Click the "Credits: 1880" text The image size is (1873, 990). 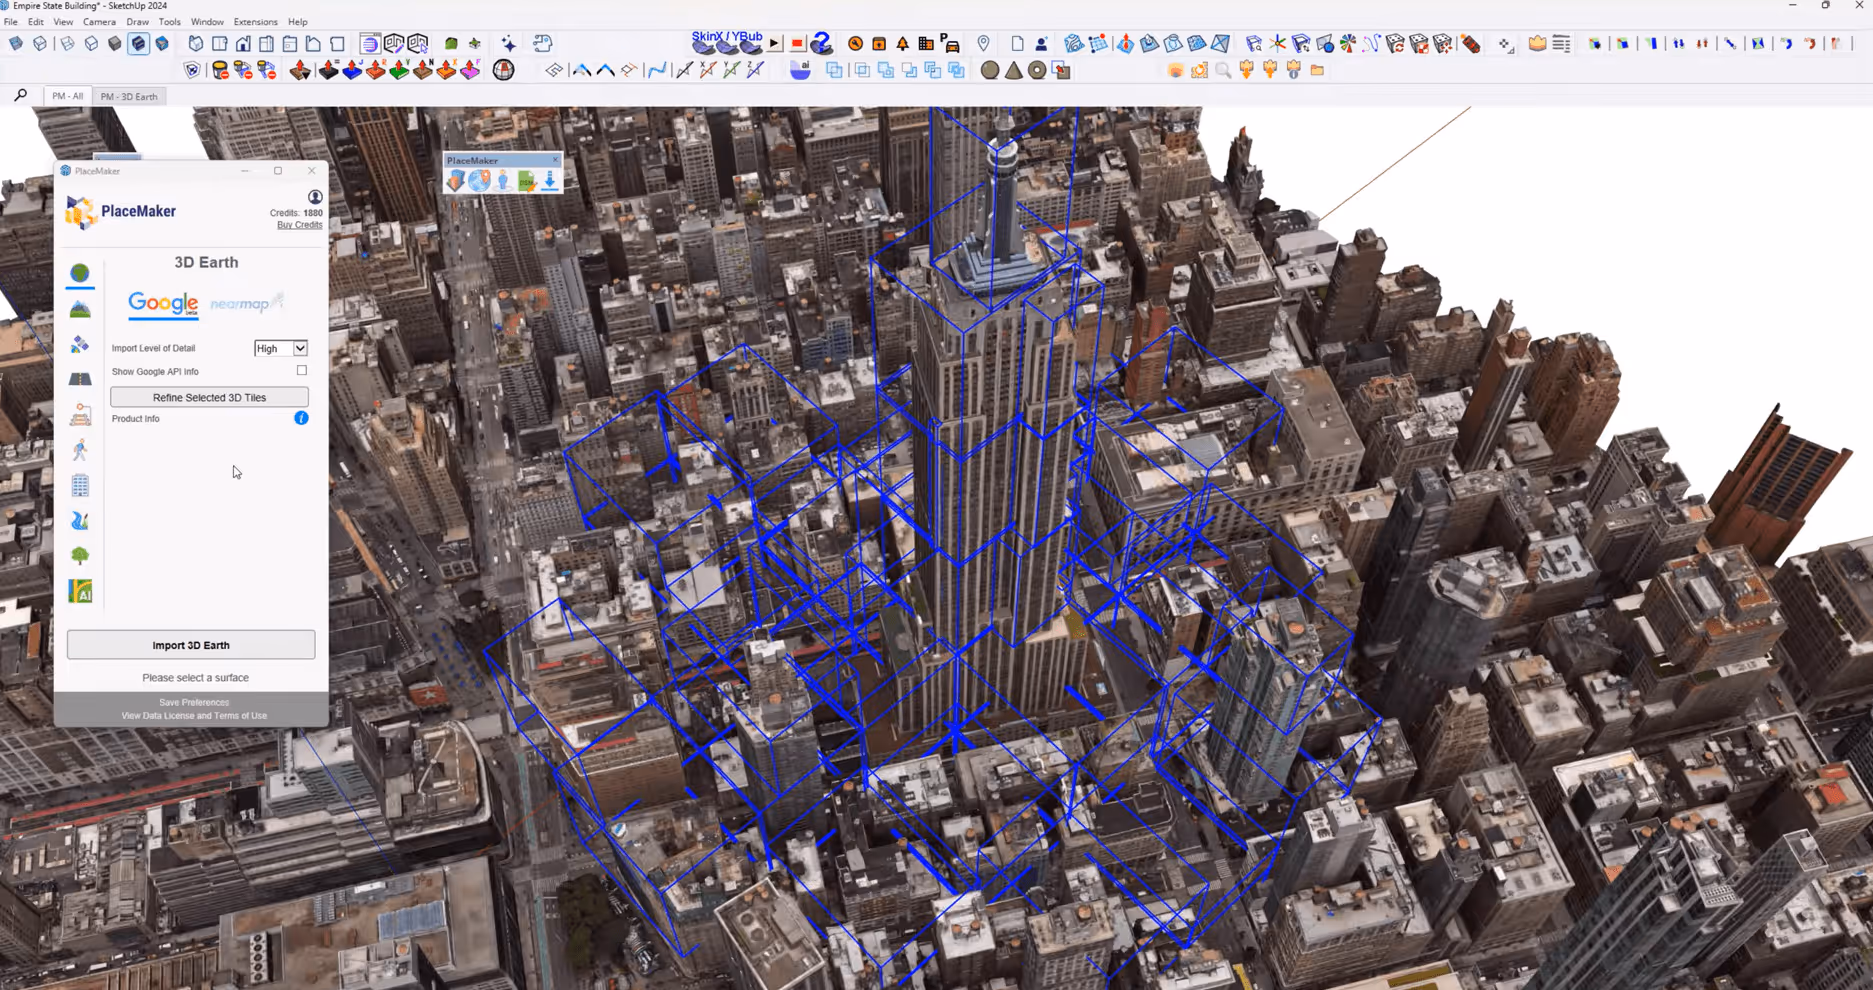click(x=296, y=213)
